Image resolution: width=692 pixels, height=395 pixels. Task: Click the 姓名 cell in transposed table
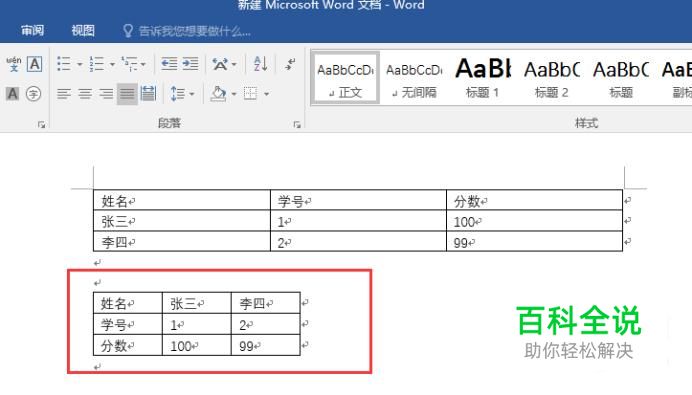click(128, 303)
